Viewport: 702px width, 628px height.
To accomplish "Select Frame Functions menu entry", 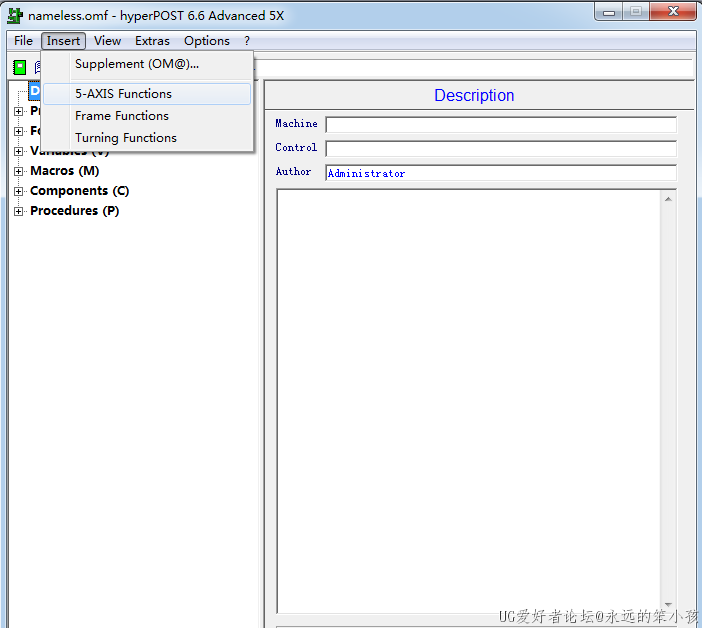I will click(147, 116).
